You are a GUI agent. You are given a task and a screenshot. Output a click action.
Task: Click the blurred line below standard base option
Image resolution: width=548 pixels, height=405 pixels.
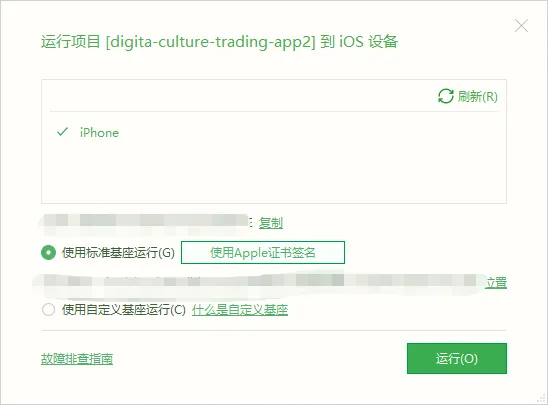tap(259, 282)
